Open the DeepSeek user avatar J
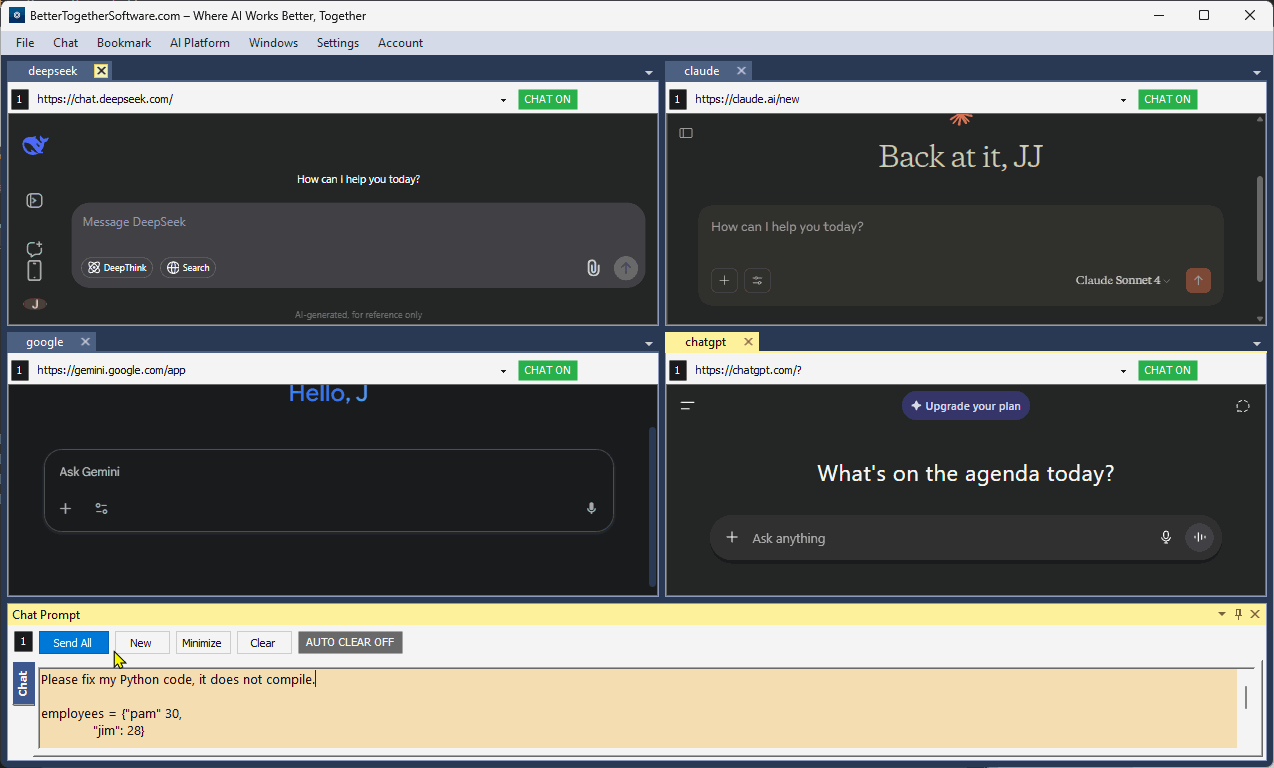 point(34,304)
